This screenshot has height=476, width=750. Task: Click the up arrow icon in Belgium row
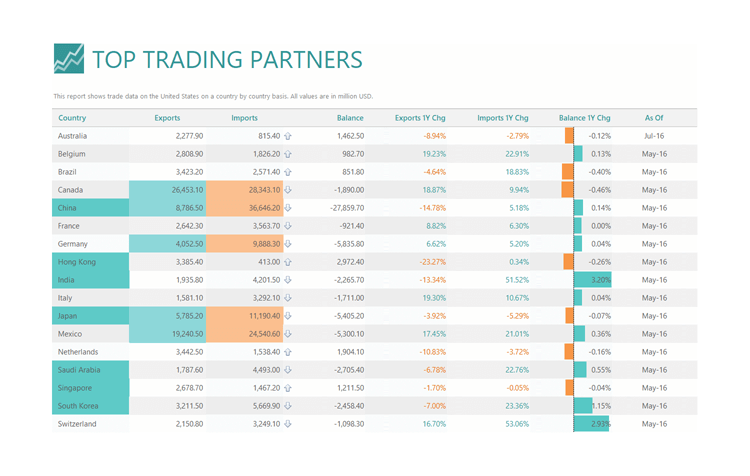tap(287, 154)
